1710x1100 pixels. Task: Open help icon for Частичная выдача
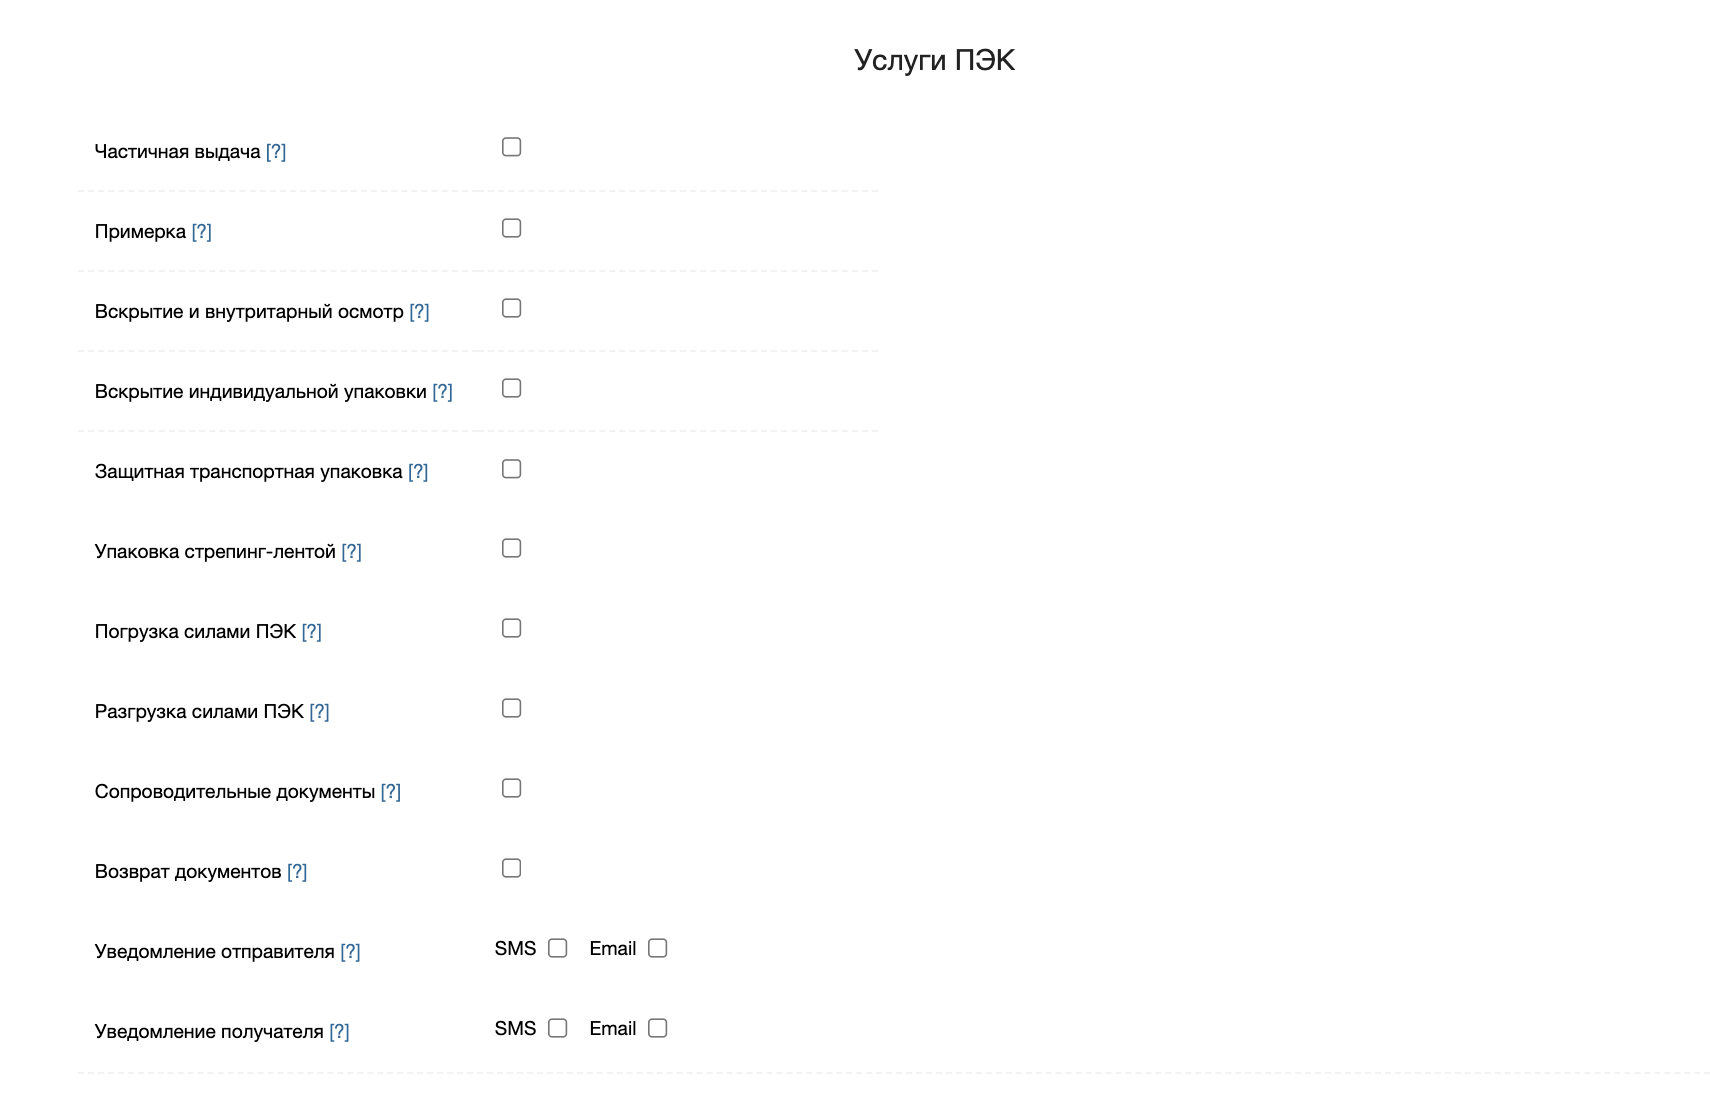point(276,152)
